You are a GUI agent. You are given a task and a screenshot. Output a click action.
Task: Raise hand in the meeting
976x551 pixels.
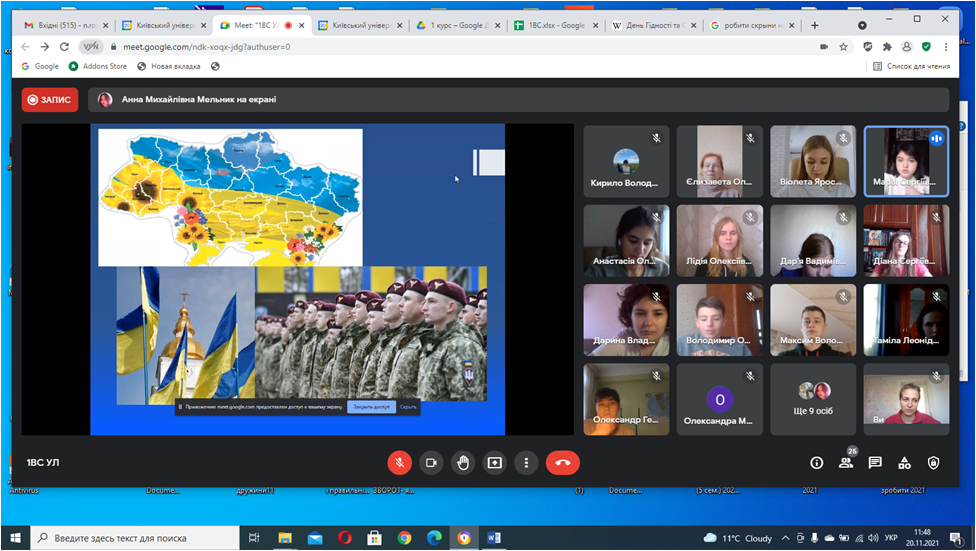[x=463, y=463]
